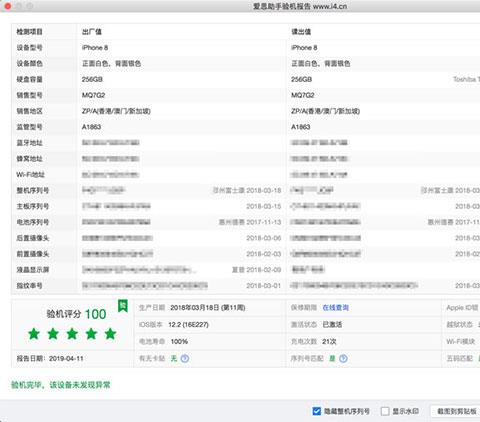Click 2018-03-15 date in 主板序列号 row
This screenshot has height=422, width=480.
pos(264,206)
